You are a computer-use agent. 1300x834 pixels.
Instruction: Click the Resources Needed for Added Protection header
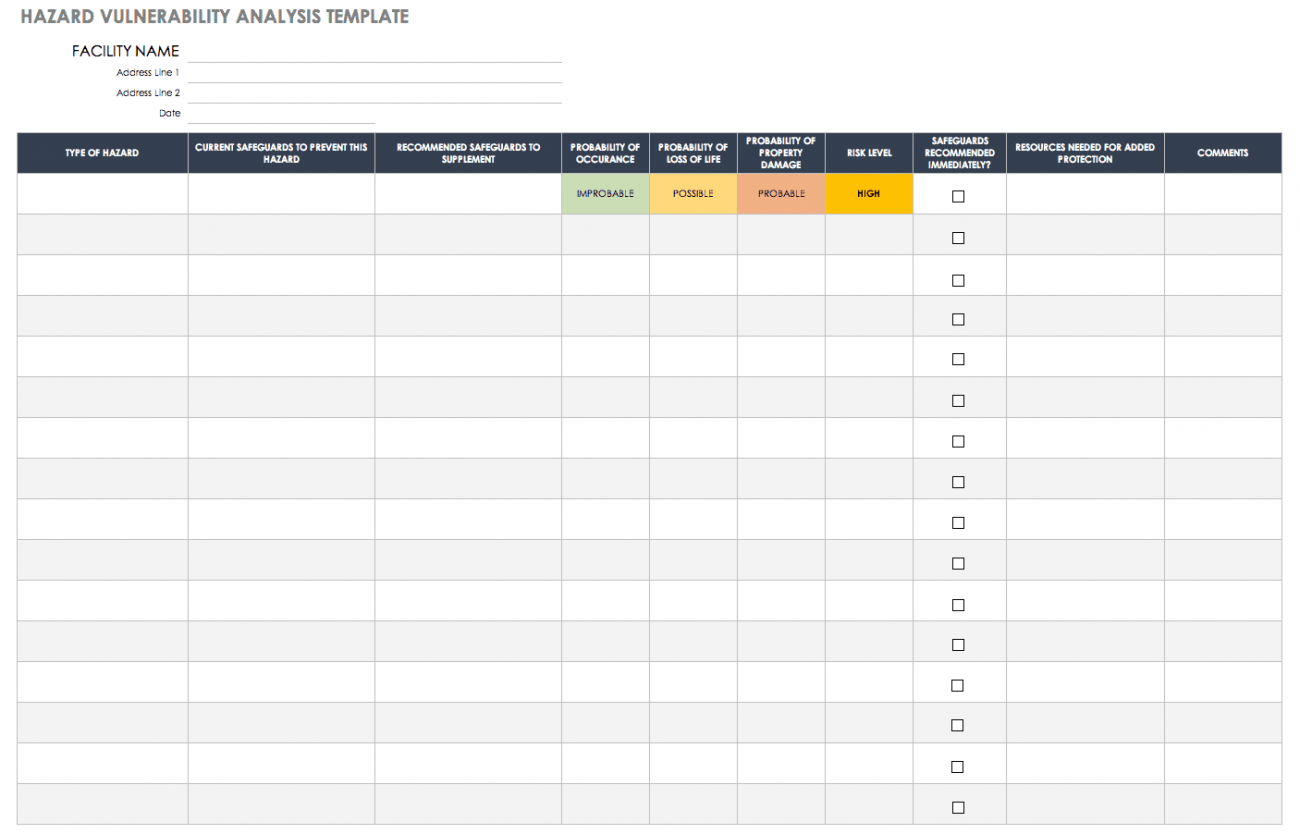click(1085, 153)
